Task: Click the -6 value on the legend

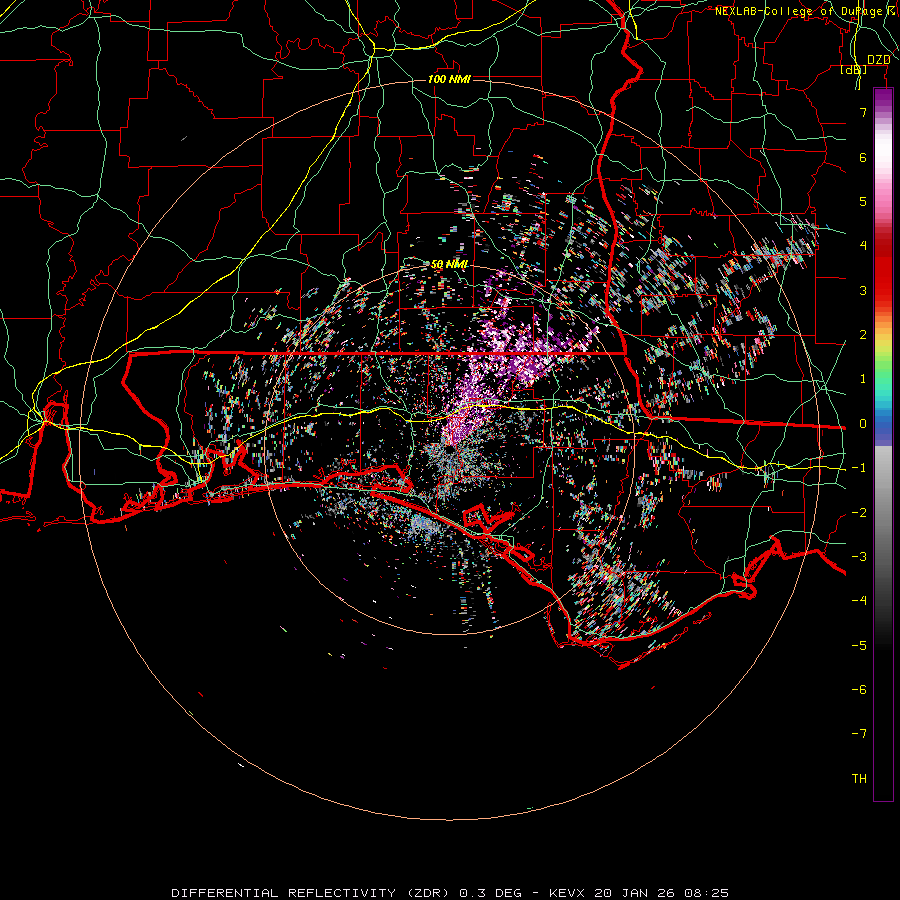Action: (859, 690)
